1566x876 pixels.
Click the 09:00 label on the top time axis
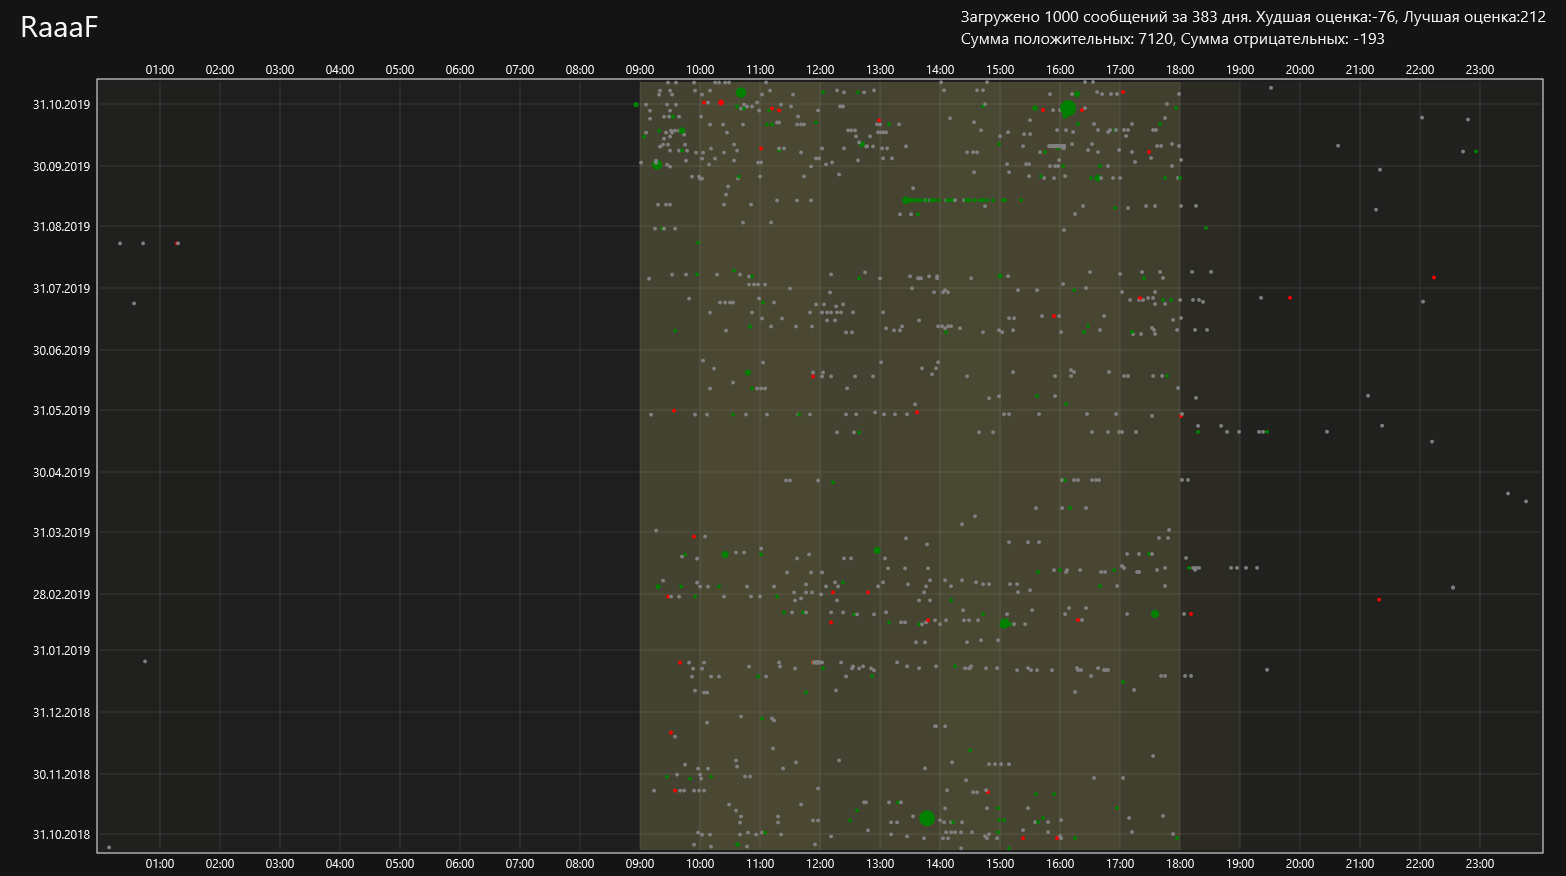point(640,70)
